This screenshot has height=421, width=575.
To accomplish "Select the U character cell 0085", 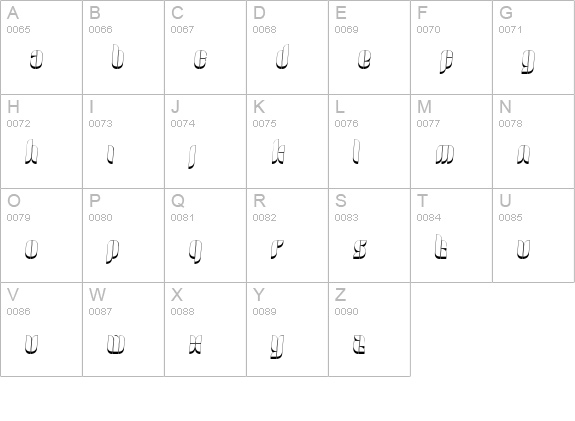I will 534,235.
